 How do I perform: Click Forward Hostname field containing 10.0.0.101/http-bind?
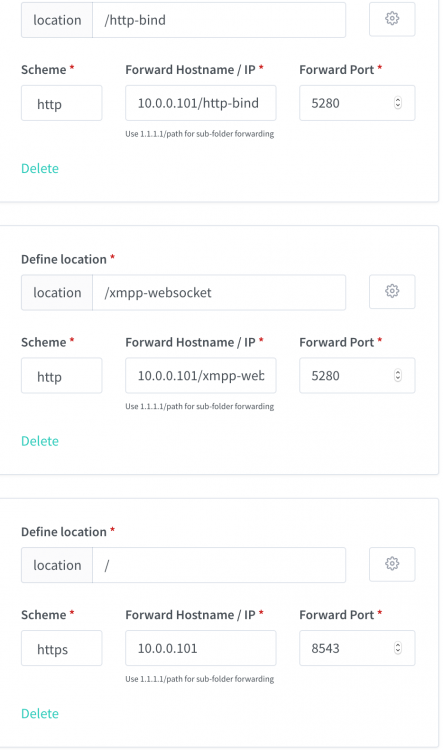pyautogui.click(x=200, y=103)
